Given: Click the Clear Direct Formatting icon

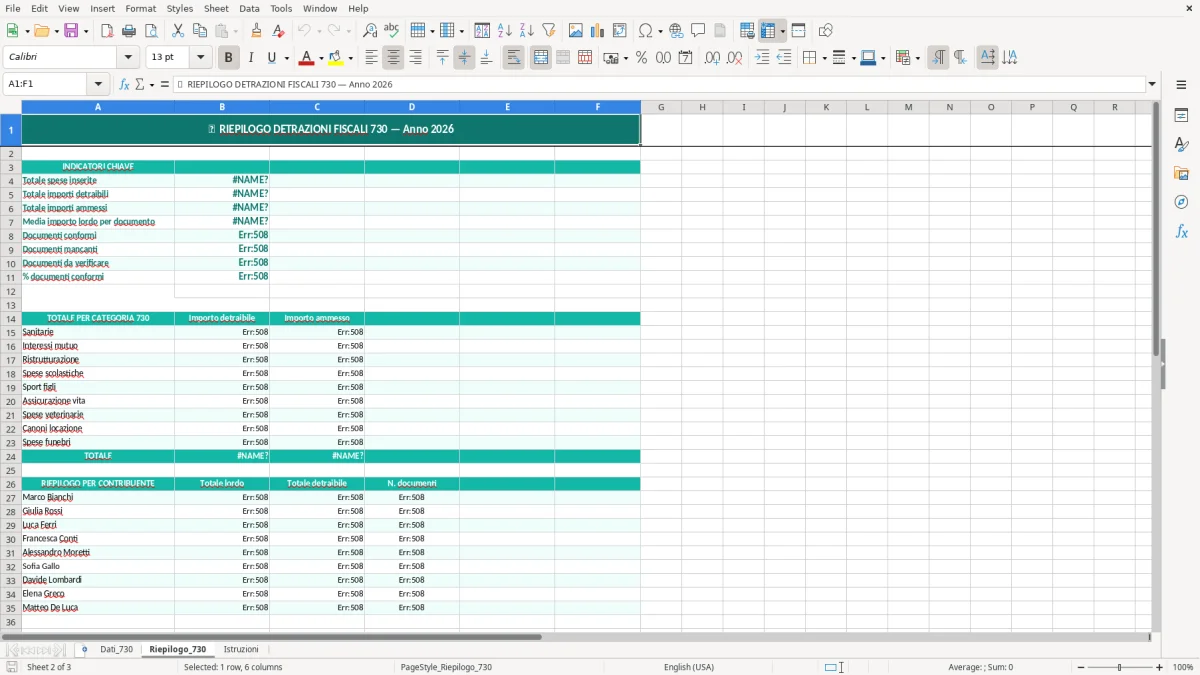Looking at the screenshot, I should [279, 31].
